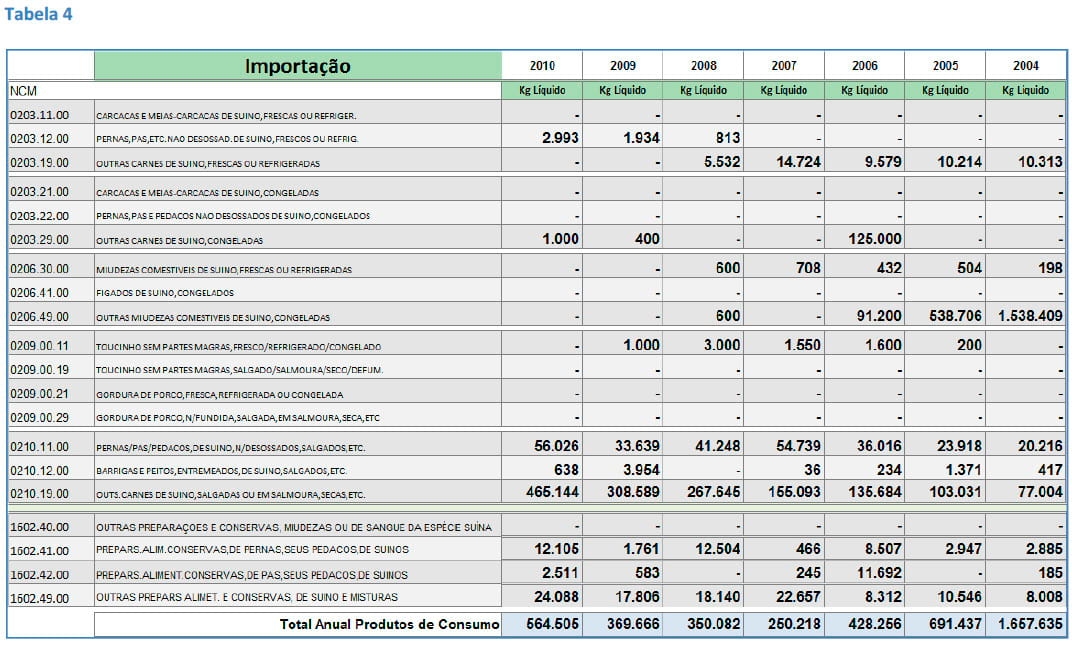Click the 2010 year column header
The width and height of the screenshot is (1072, 645).
pos(542,66)
